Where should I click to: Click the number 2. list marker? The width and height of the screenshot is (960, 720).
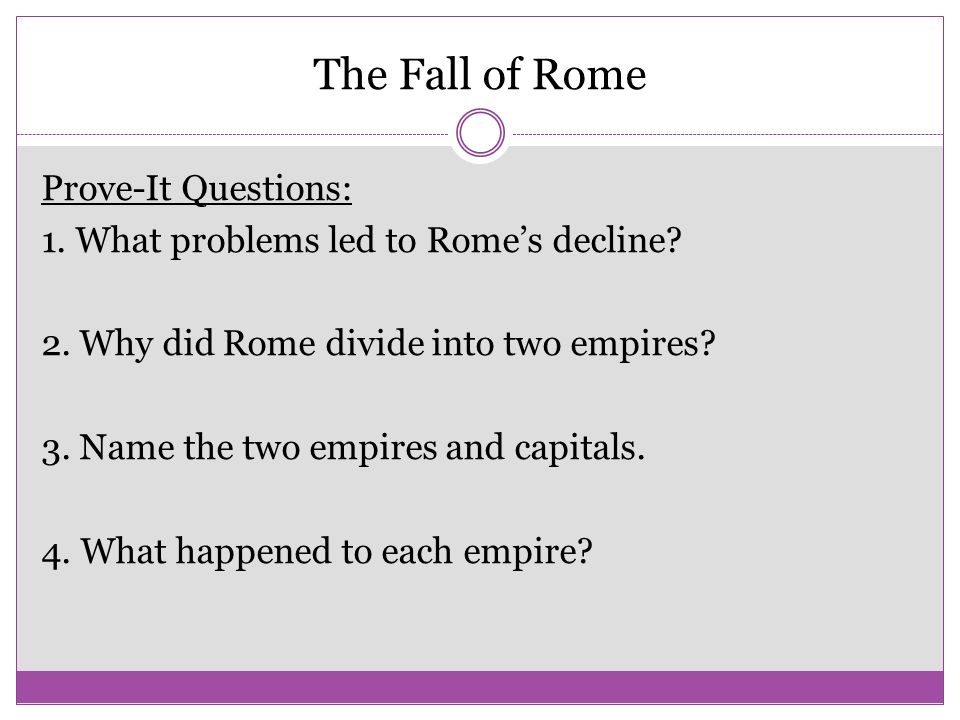click(56, 346)
